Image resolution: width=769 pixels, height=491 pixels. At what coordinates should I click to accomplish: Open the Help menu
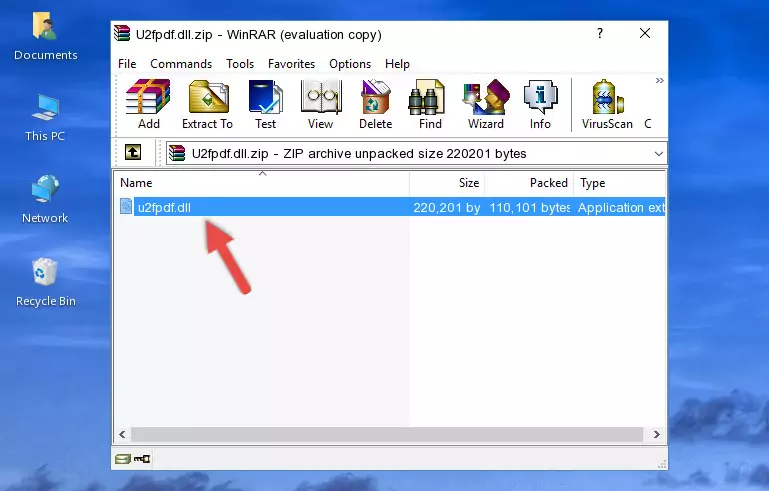(x=397, y=64)
